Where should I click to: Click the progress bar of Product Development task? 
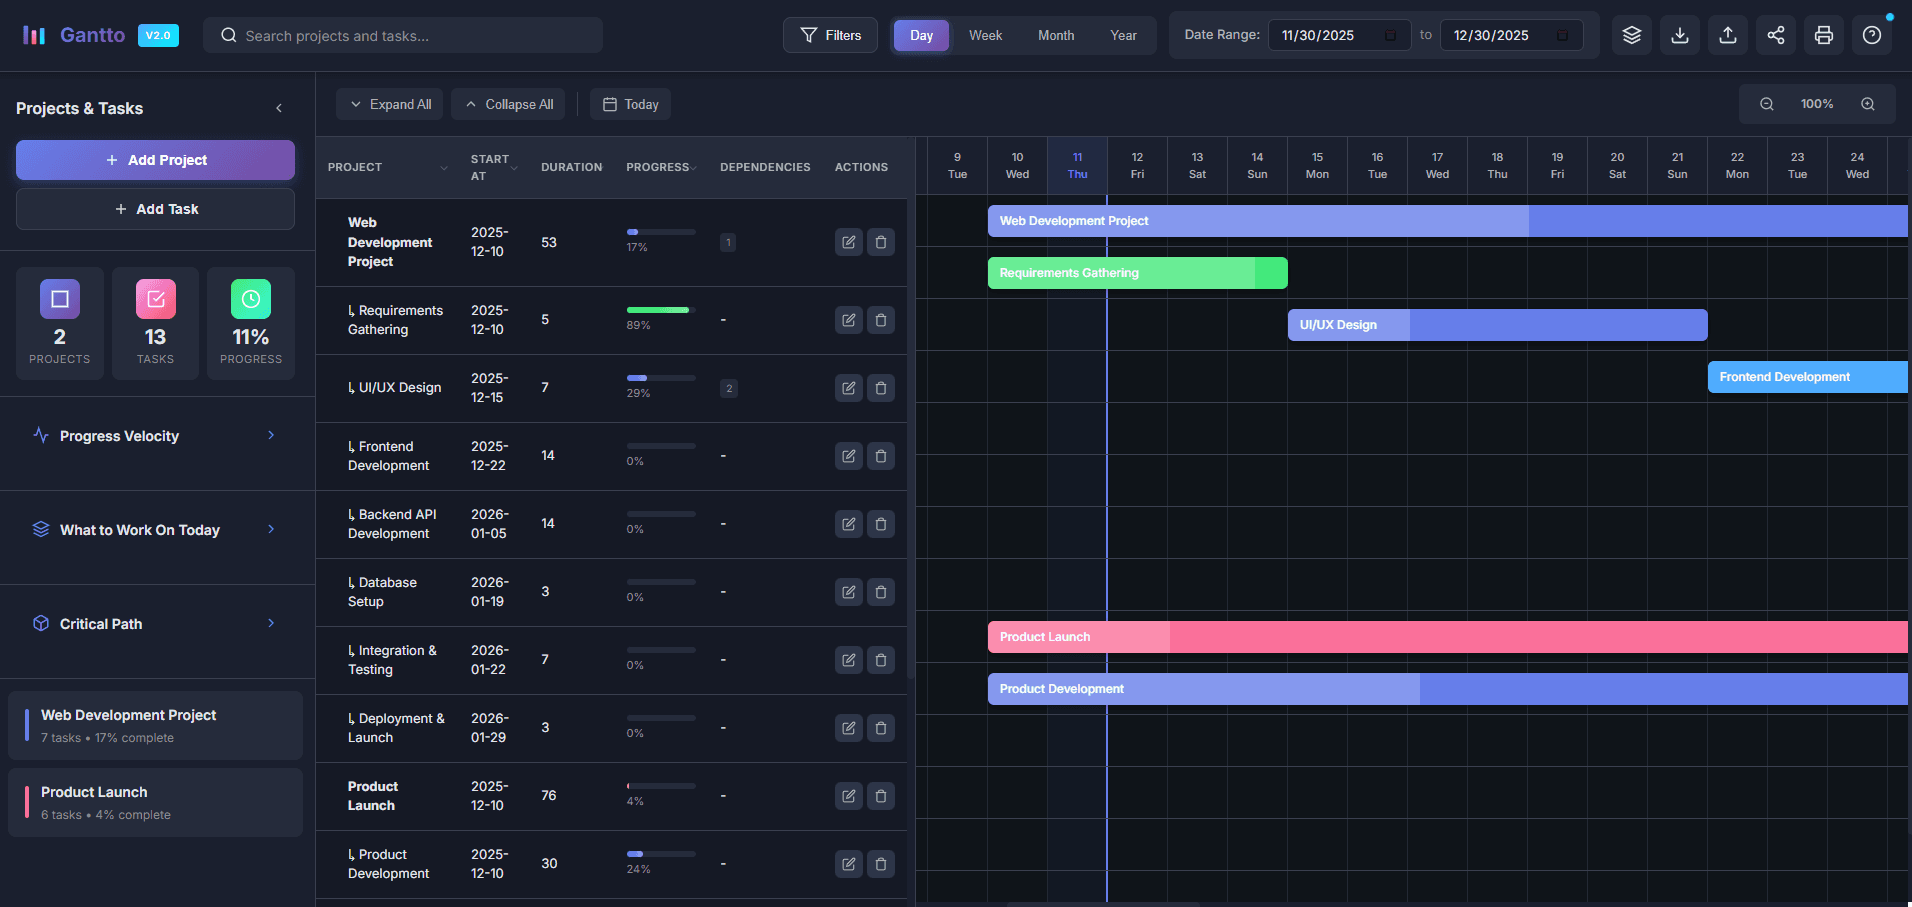pyautogui.click(x=660, y=852)
